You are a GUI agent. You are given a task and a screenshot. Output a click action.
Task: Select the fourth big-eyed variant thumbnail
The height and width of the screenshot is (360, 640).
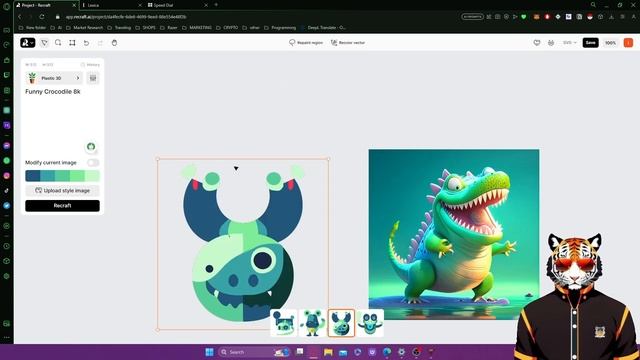(x=370, y=323)
